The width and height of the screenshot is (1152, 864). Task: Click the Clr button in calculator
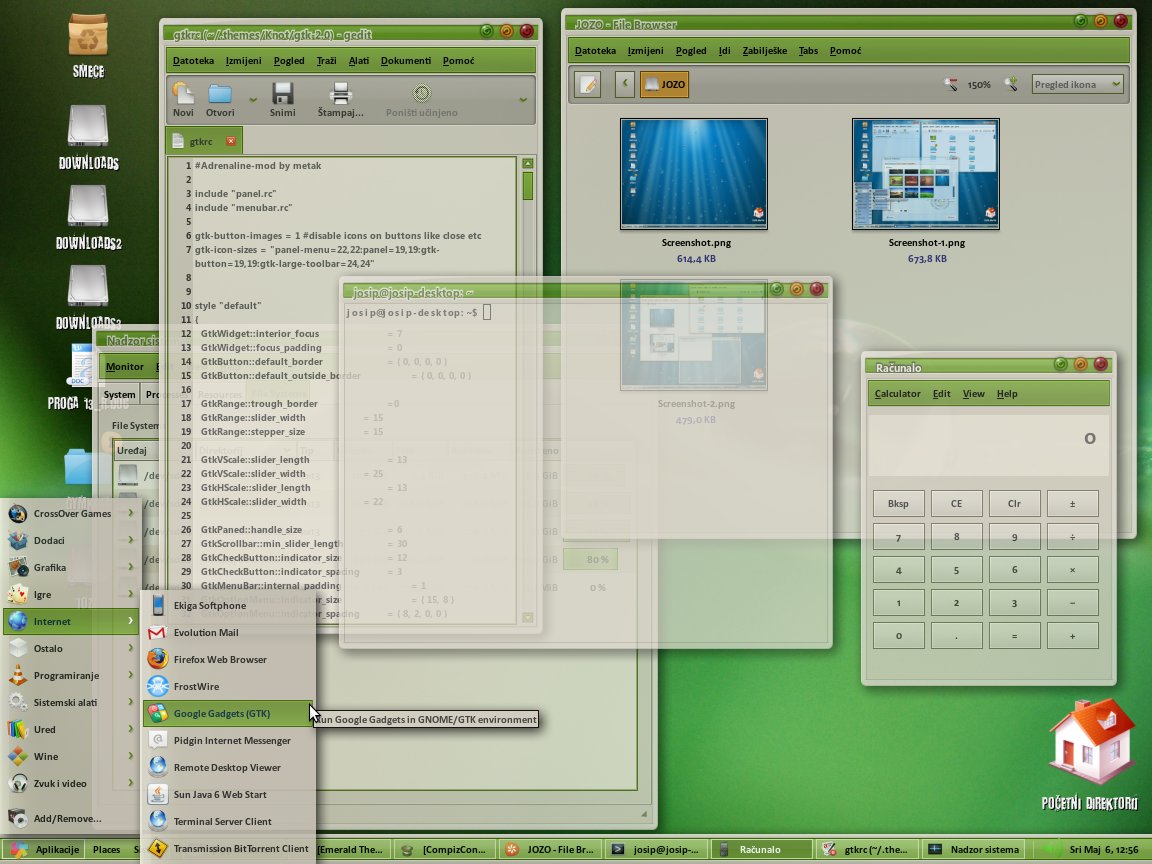(1014, 503)
